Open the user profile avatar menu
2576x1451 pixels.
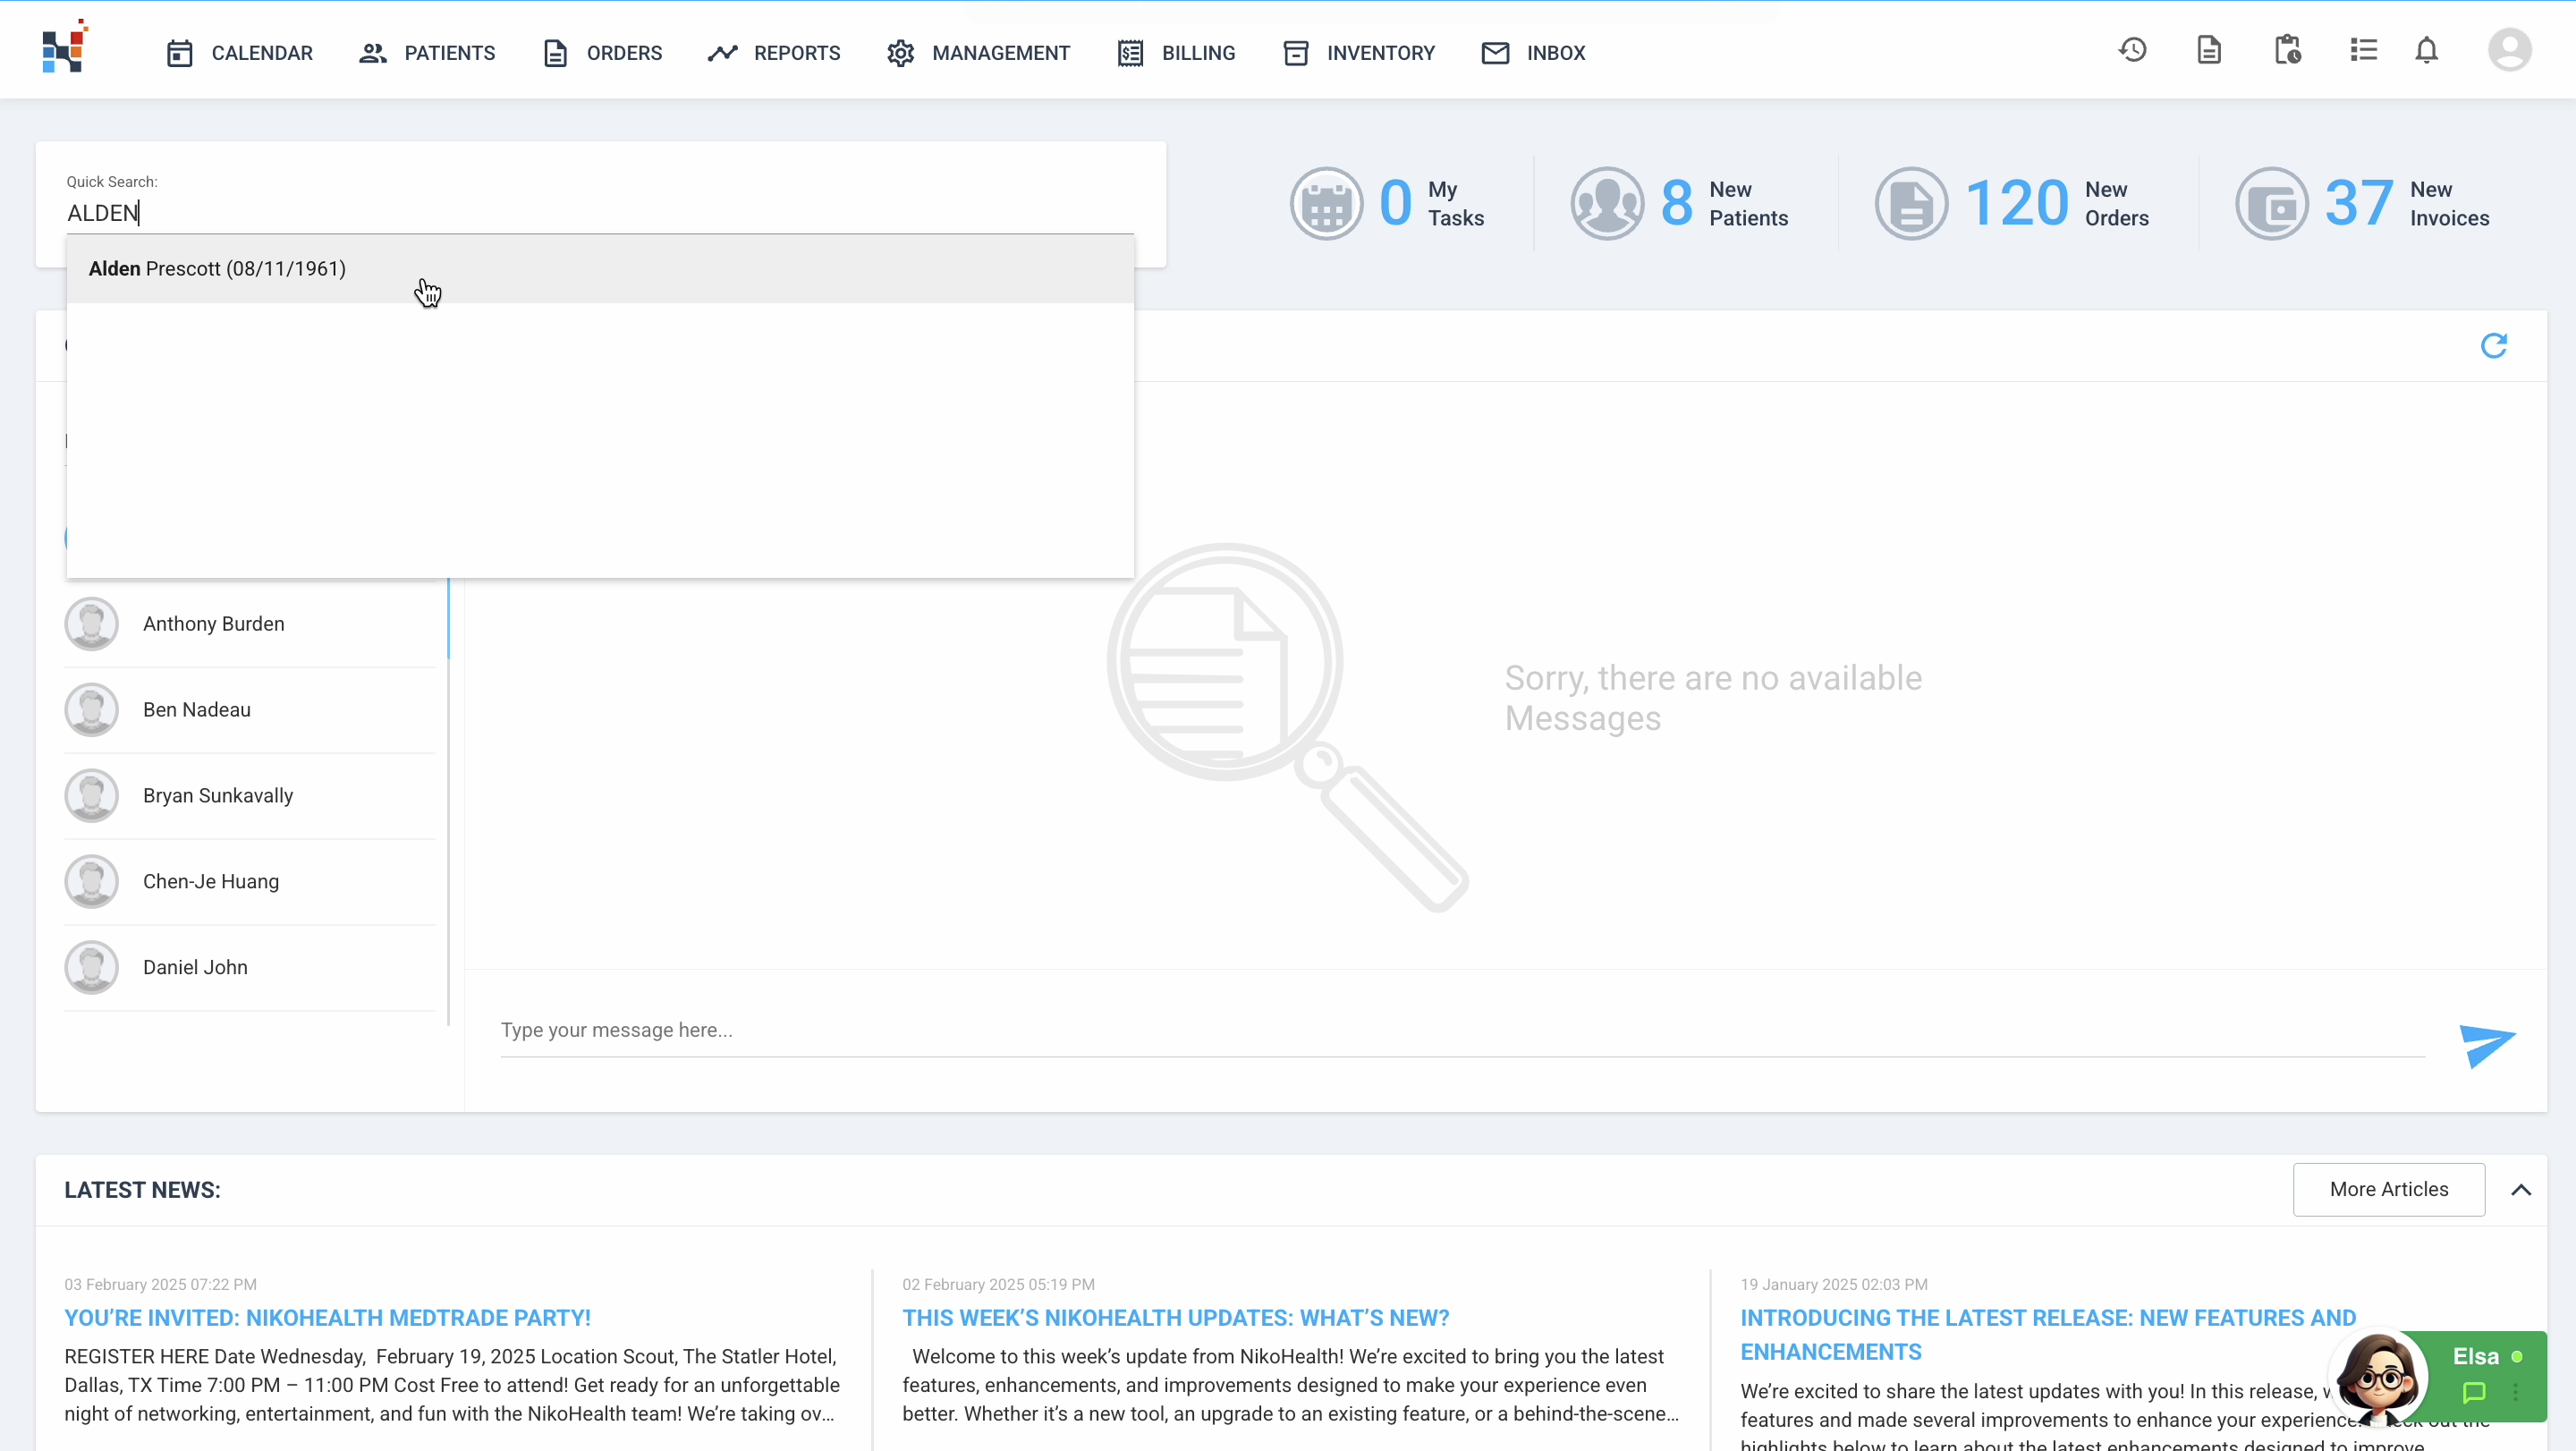click(x=2509, y=50)
